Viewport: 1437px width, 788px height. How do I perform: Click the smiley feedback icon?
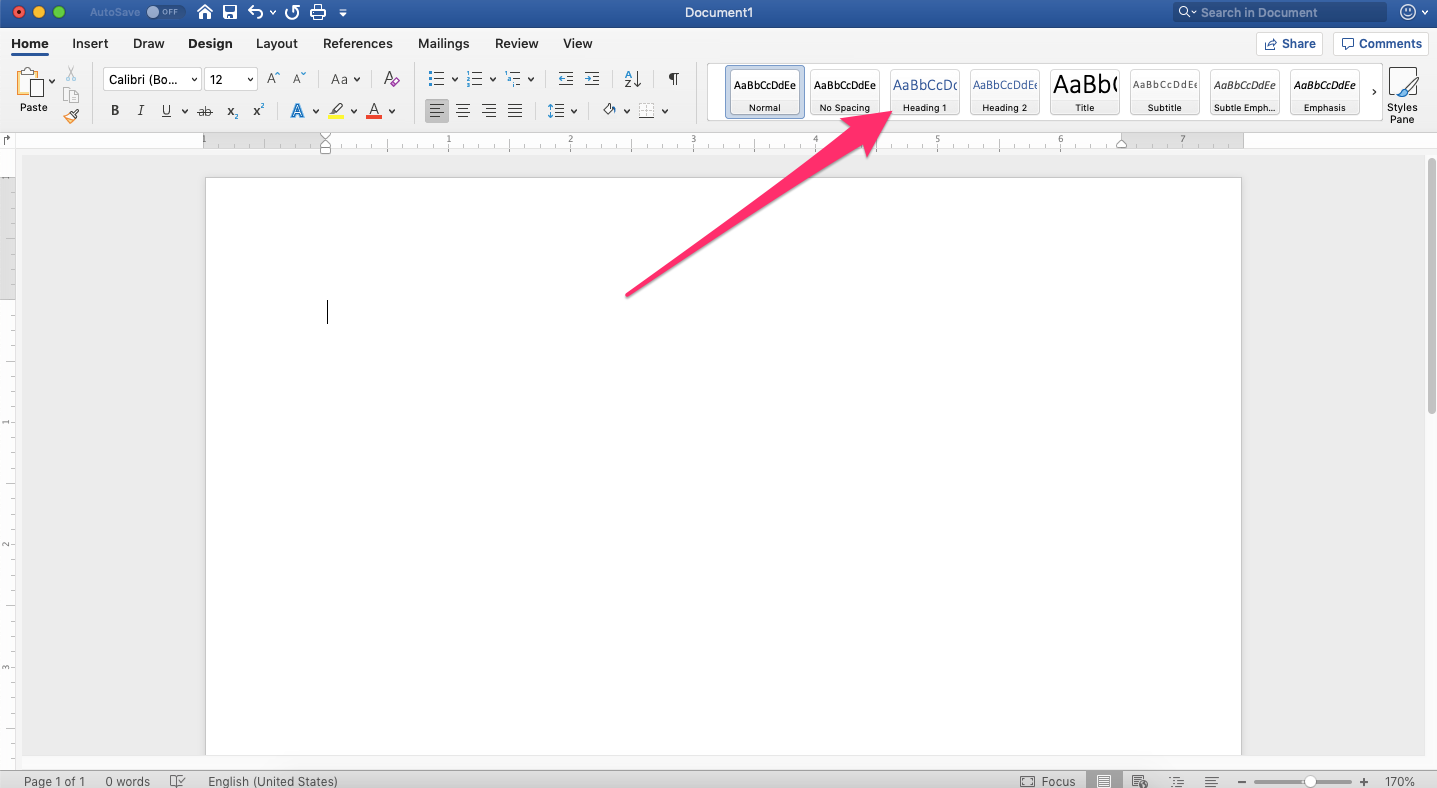click(x=1408, y=12)
